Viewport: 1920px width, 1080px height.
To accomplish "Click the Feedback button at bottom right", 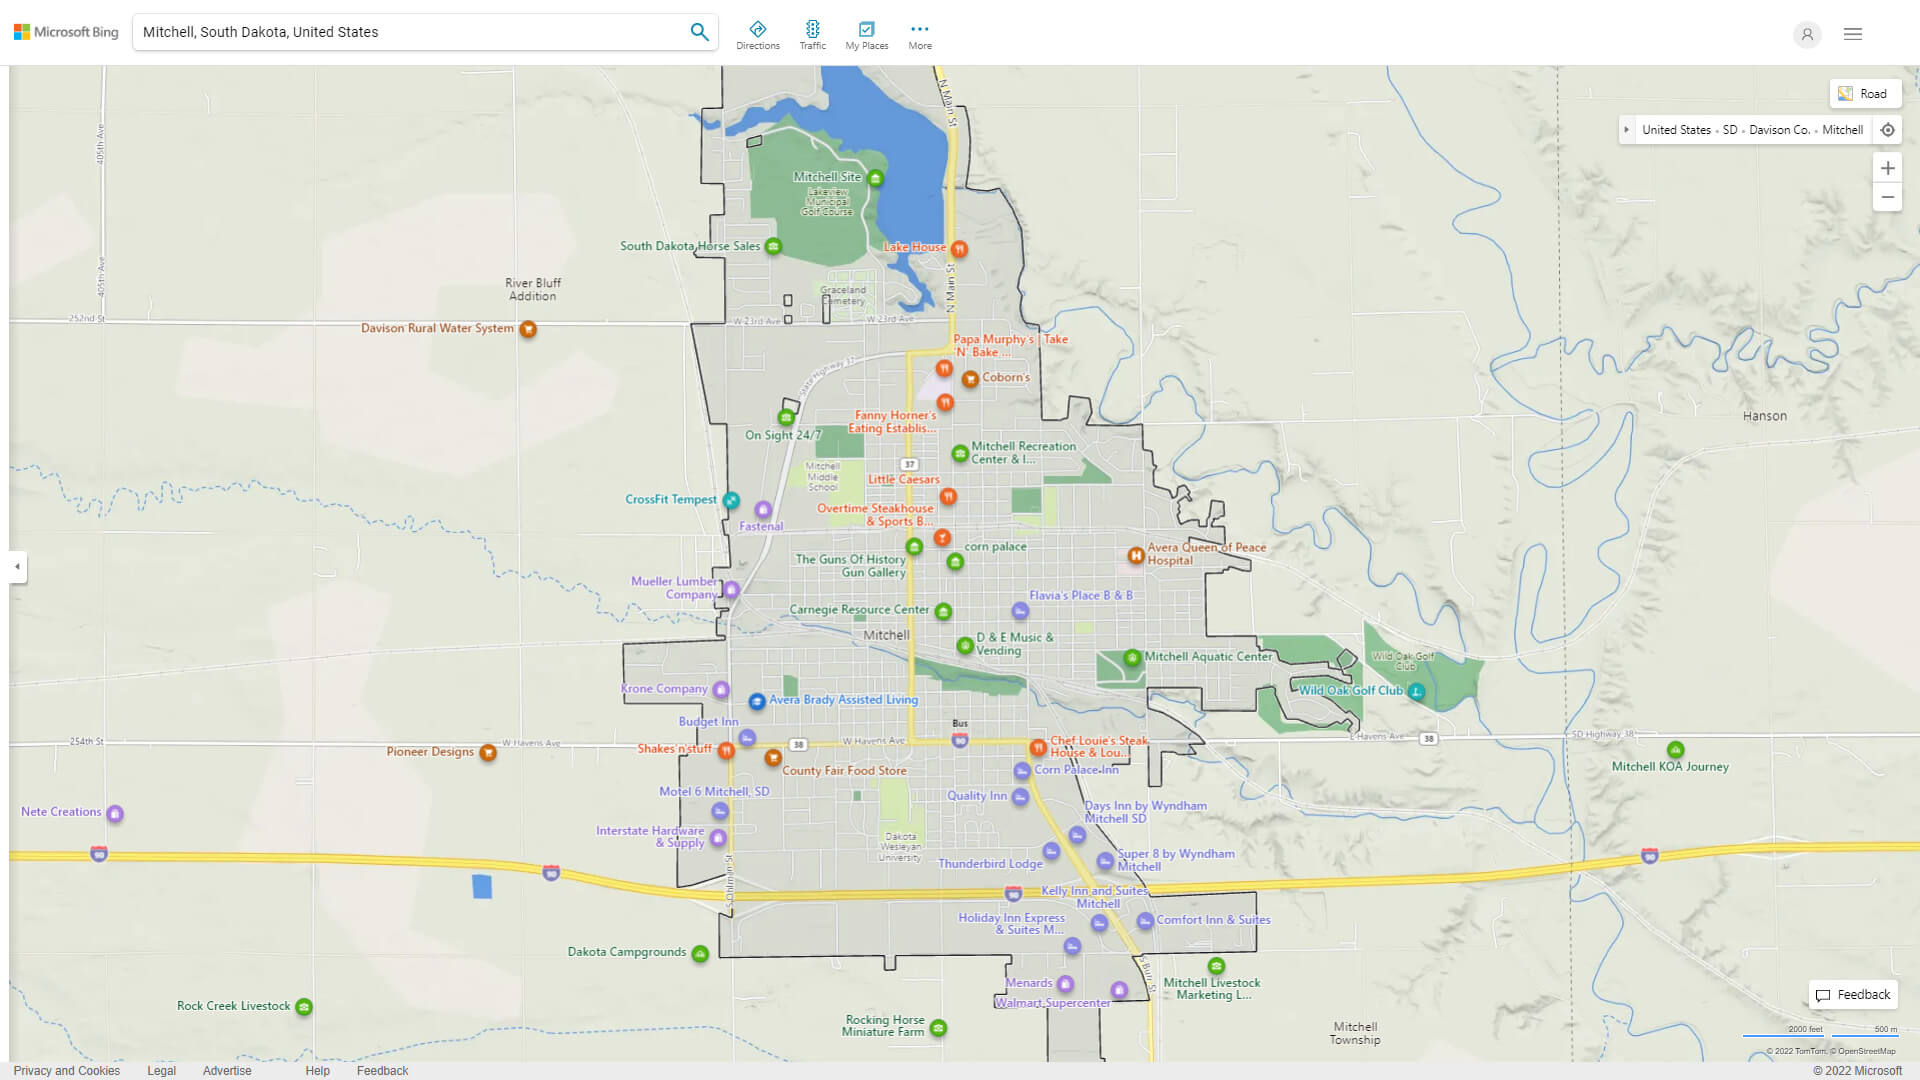I will 1855,994.
